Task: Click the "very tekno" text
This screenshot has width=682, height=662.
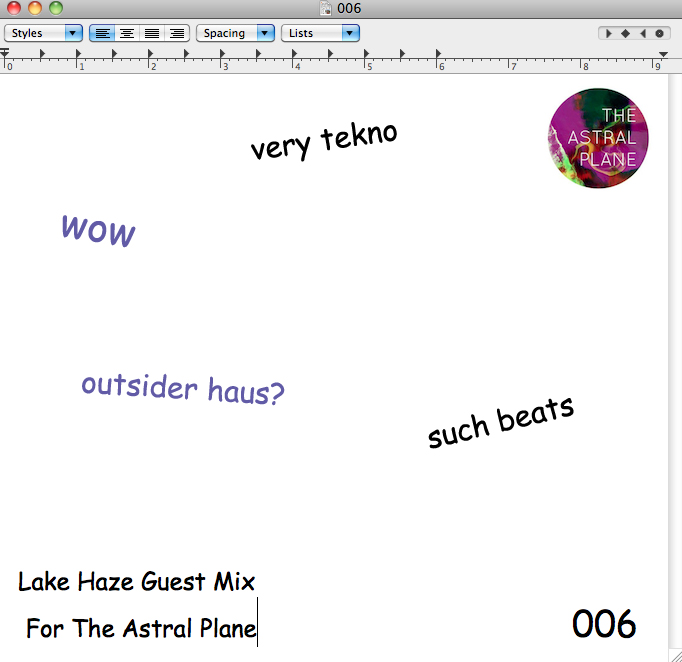Action: [x=323, y=141]
